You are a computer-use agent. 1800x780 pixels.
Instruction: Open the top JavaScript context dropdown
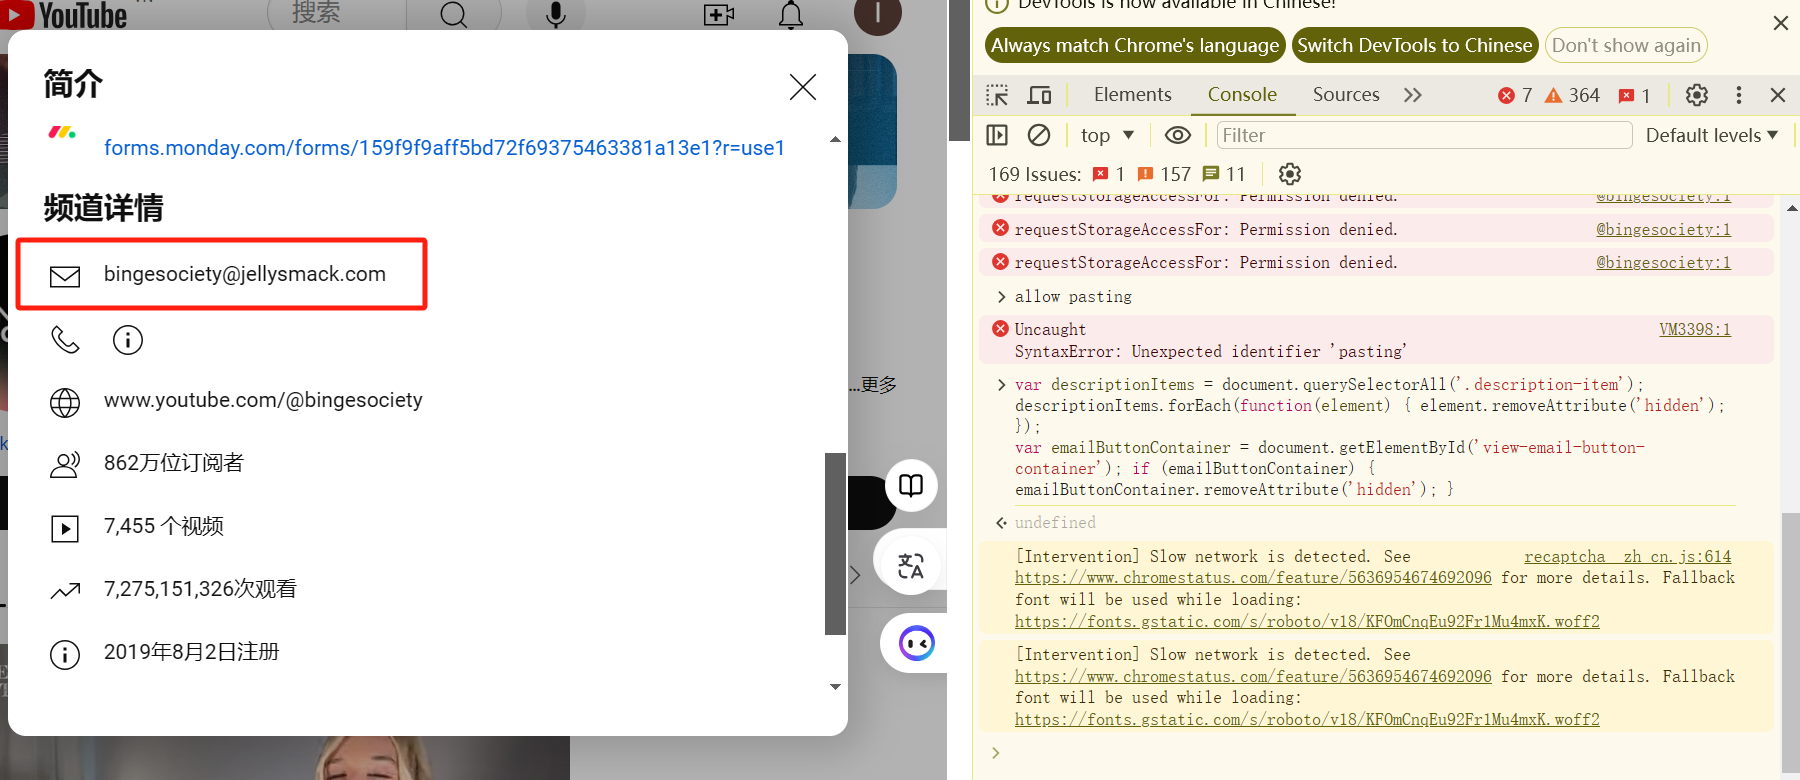[1107, 135]
